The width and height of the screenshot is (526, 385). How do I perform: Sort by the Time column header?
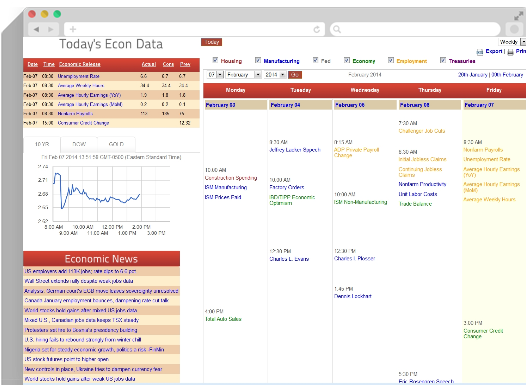click(49, 64)
